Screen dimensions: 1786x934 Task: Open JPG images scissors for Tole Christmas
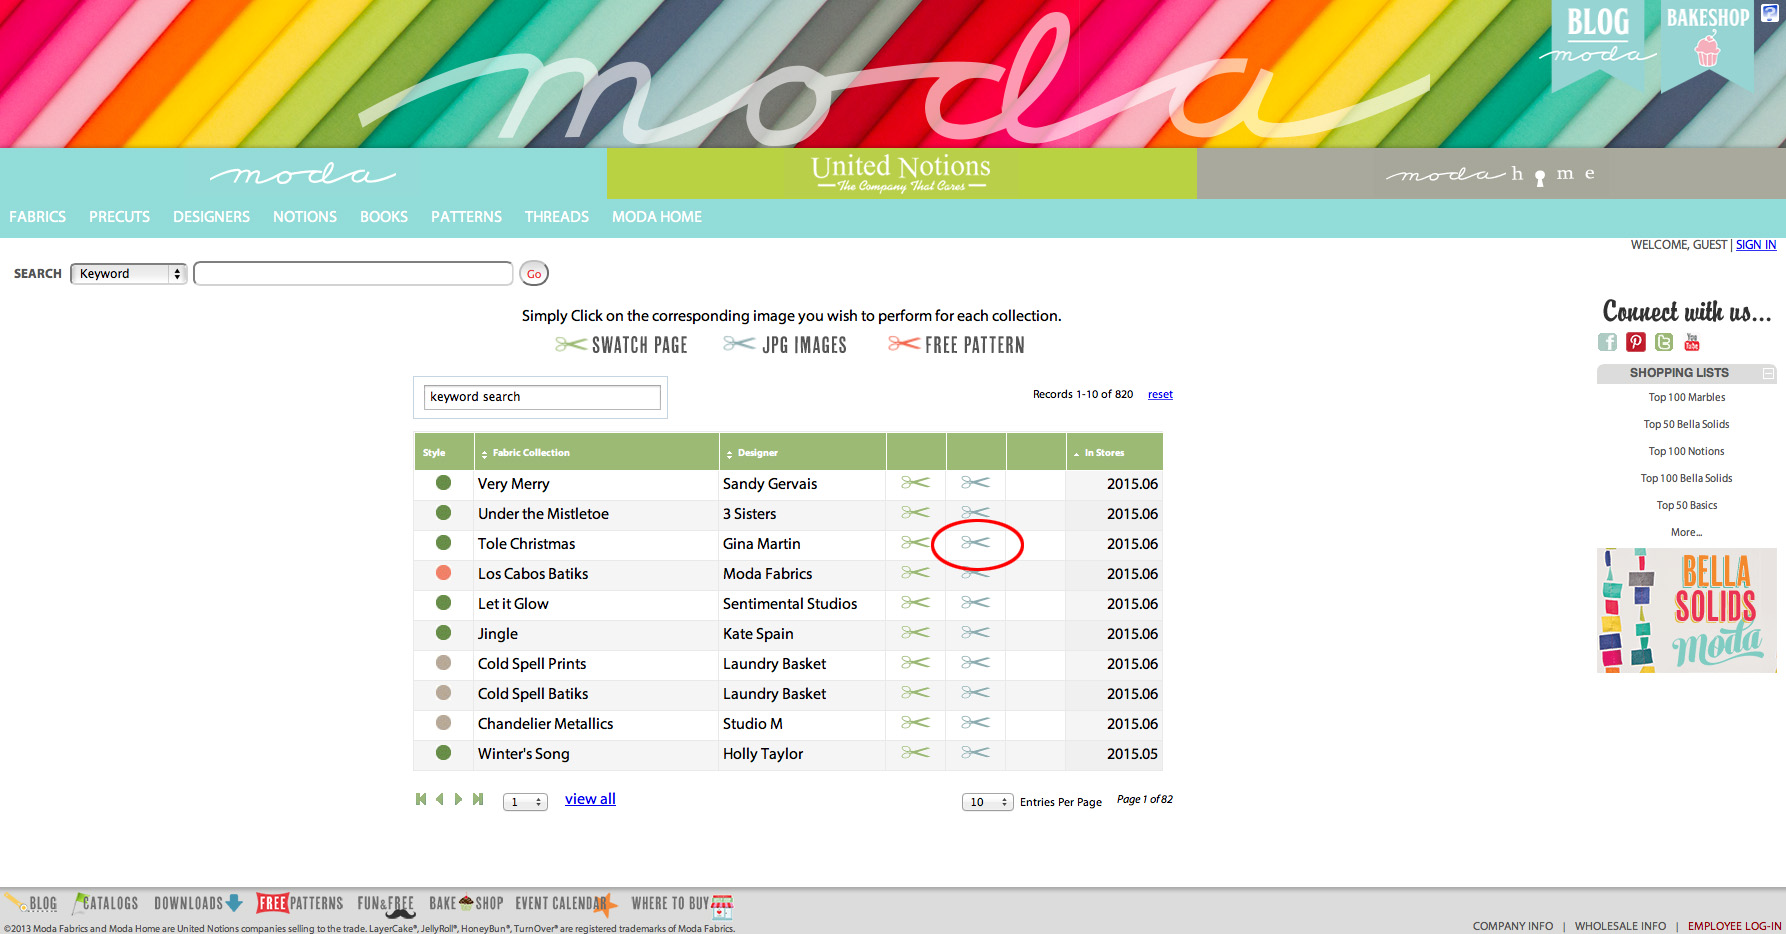tap(975, 543)
